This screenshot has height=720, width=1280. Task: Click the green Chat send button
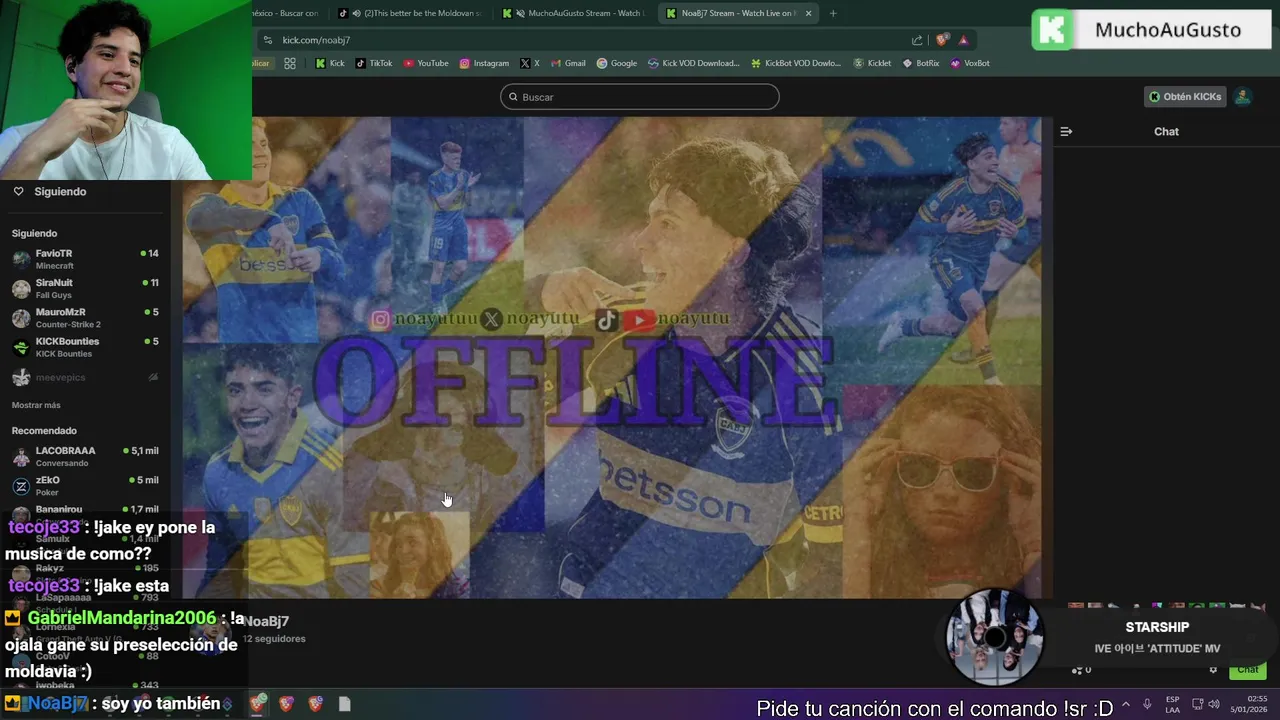pos(1247,670)
